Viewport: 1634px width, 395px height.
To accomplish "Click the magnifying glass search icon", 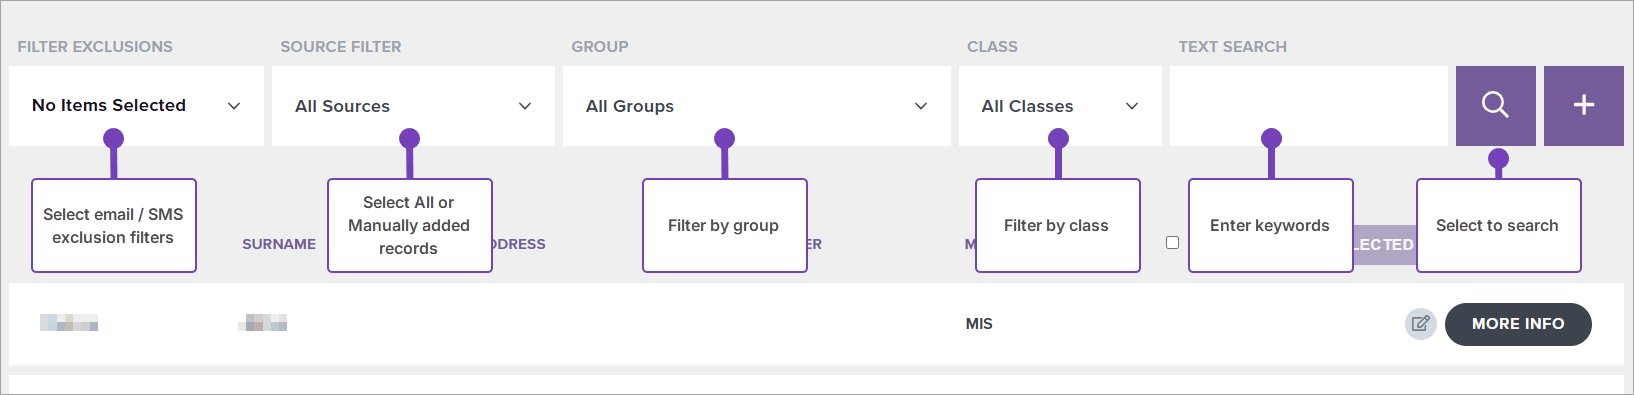I will (1495, 105).
